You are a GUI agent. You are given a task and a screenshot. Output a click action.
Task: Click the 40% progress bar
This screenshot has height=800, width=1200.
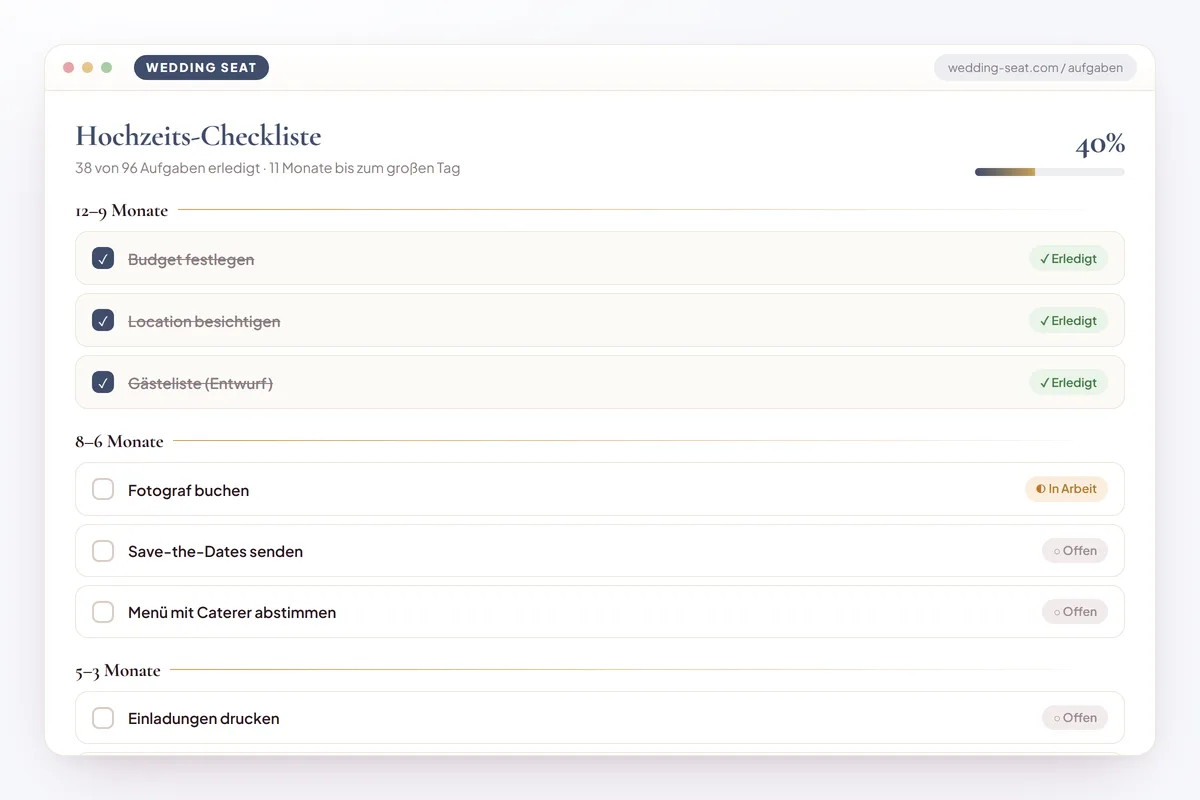(1050, 172)
